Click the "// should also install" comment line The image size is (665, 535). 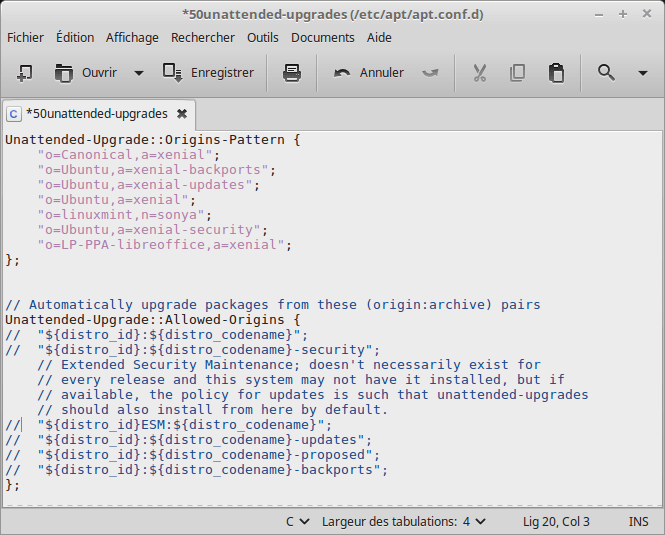click(212, 409)
